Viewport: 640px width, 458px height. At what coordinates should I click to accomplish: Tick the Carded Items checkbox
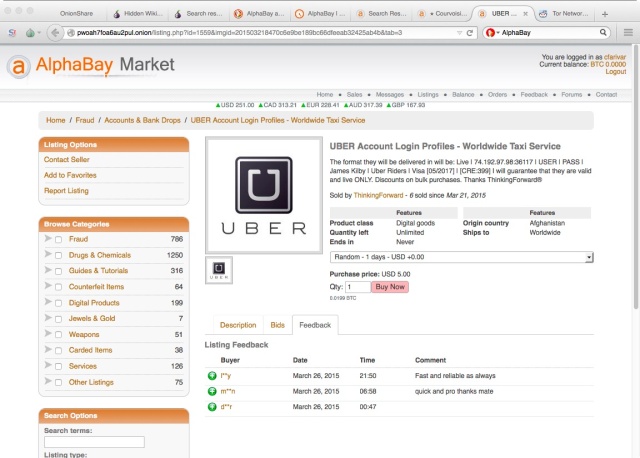coord(58,351)
